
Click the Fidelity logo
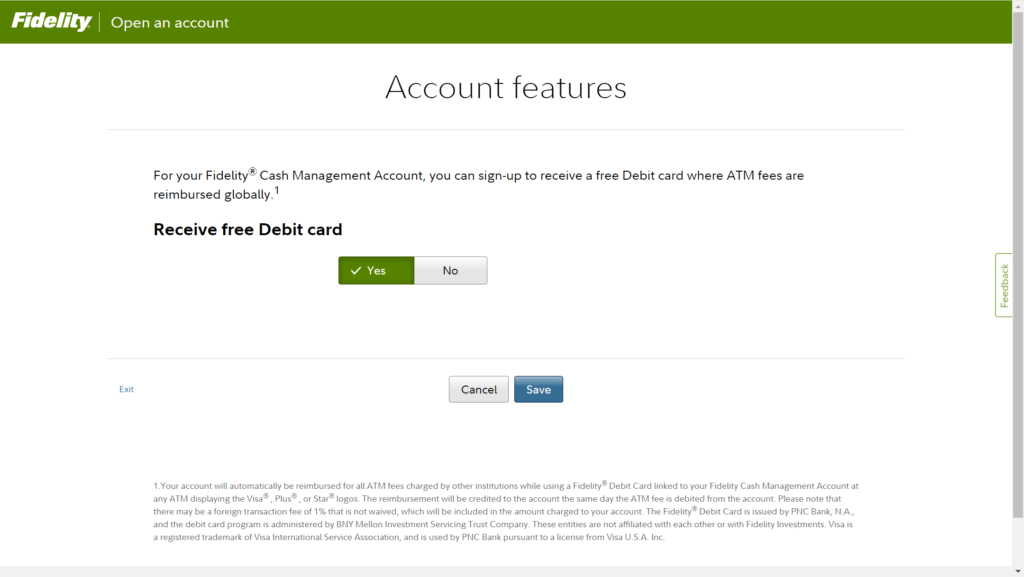52,22
